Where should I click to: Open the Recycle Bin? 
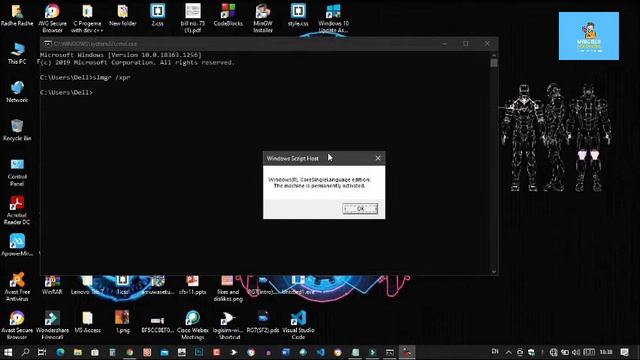pos(17,130)
